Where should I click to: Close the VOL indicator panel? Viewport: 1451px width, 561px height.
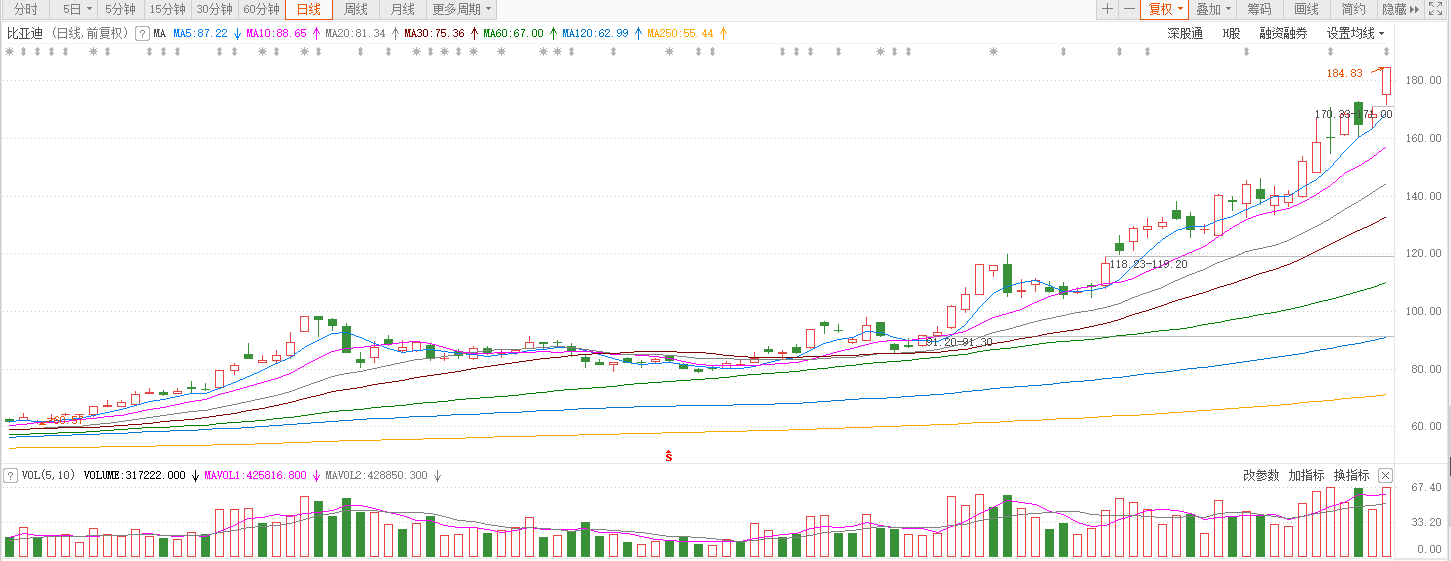[1385, 475]
